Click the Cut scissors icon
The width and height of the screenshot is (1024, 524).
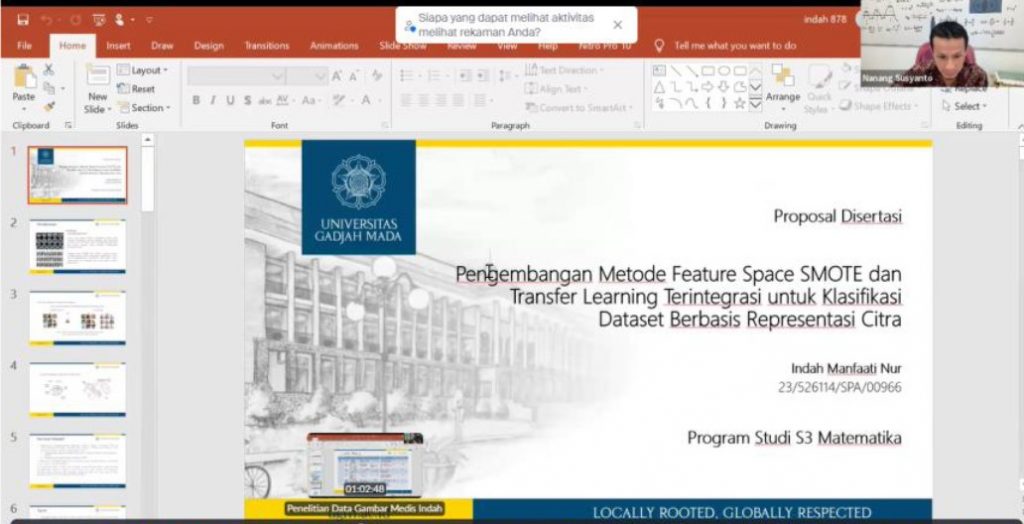pyautogui.click(x=49, y=69)
